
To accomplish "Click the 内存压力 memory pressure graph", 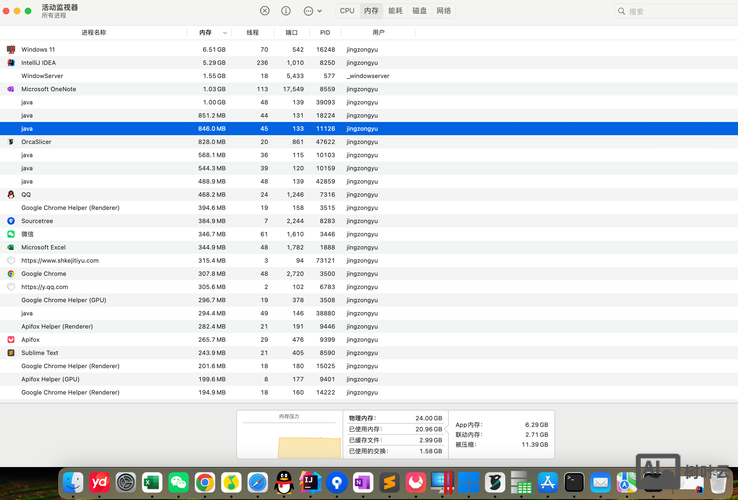I will [x=288, y=437].
